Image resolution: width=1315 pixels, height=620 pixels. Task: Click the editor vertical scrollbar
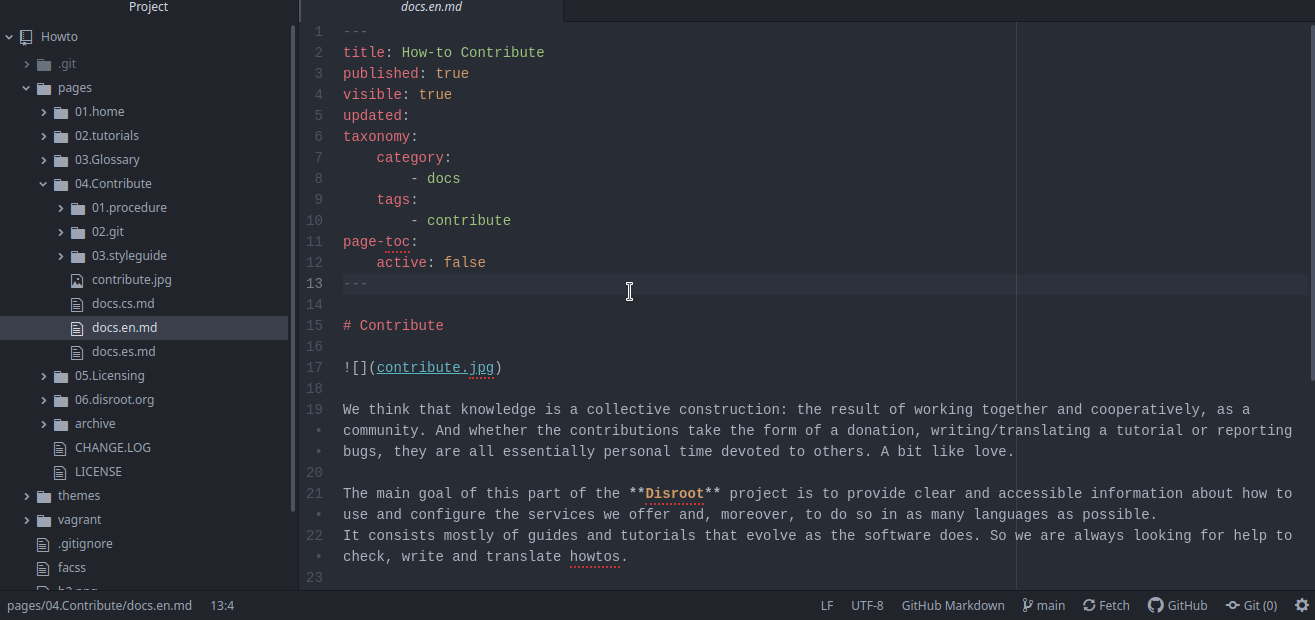click(1311, 200)
